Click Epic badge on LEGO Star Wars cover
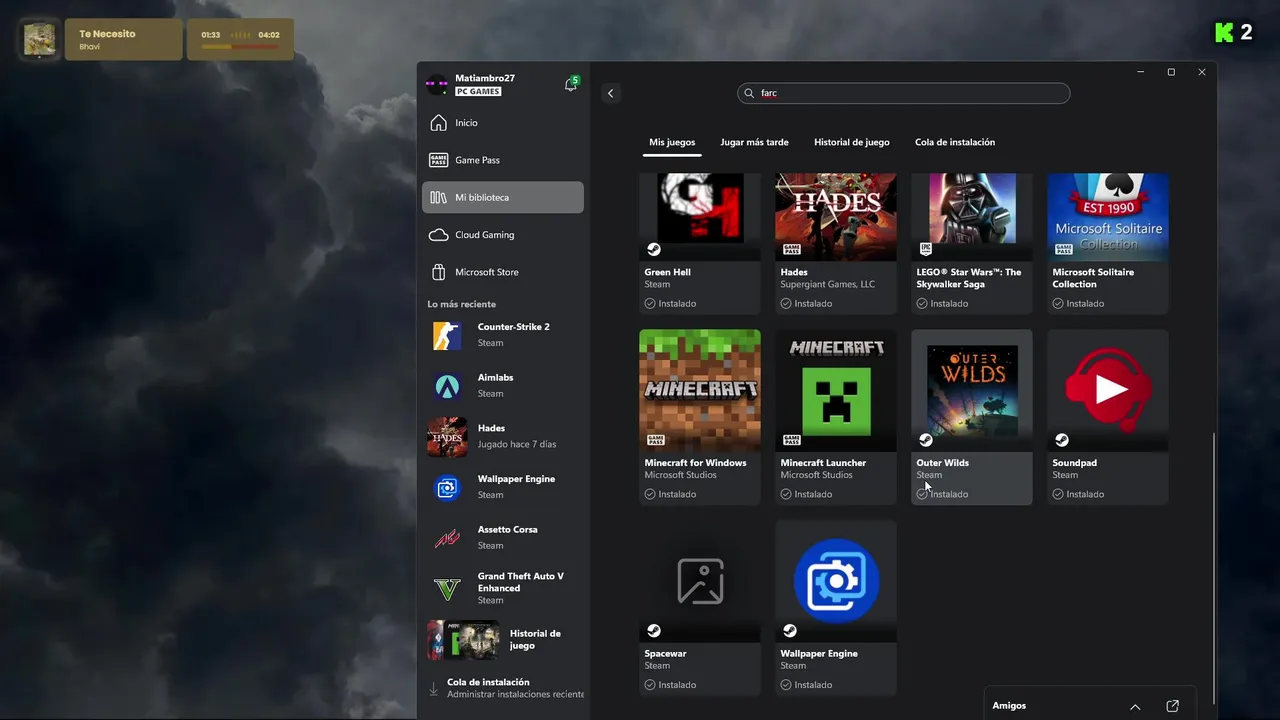The height and width of the screenshot is (720, 1280). (926, 249)
